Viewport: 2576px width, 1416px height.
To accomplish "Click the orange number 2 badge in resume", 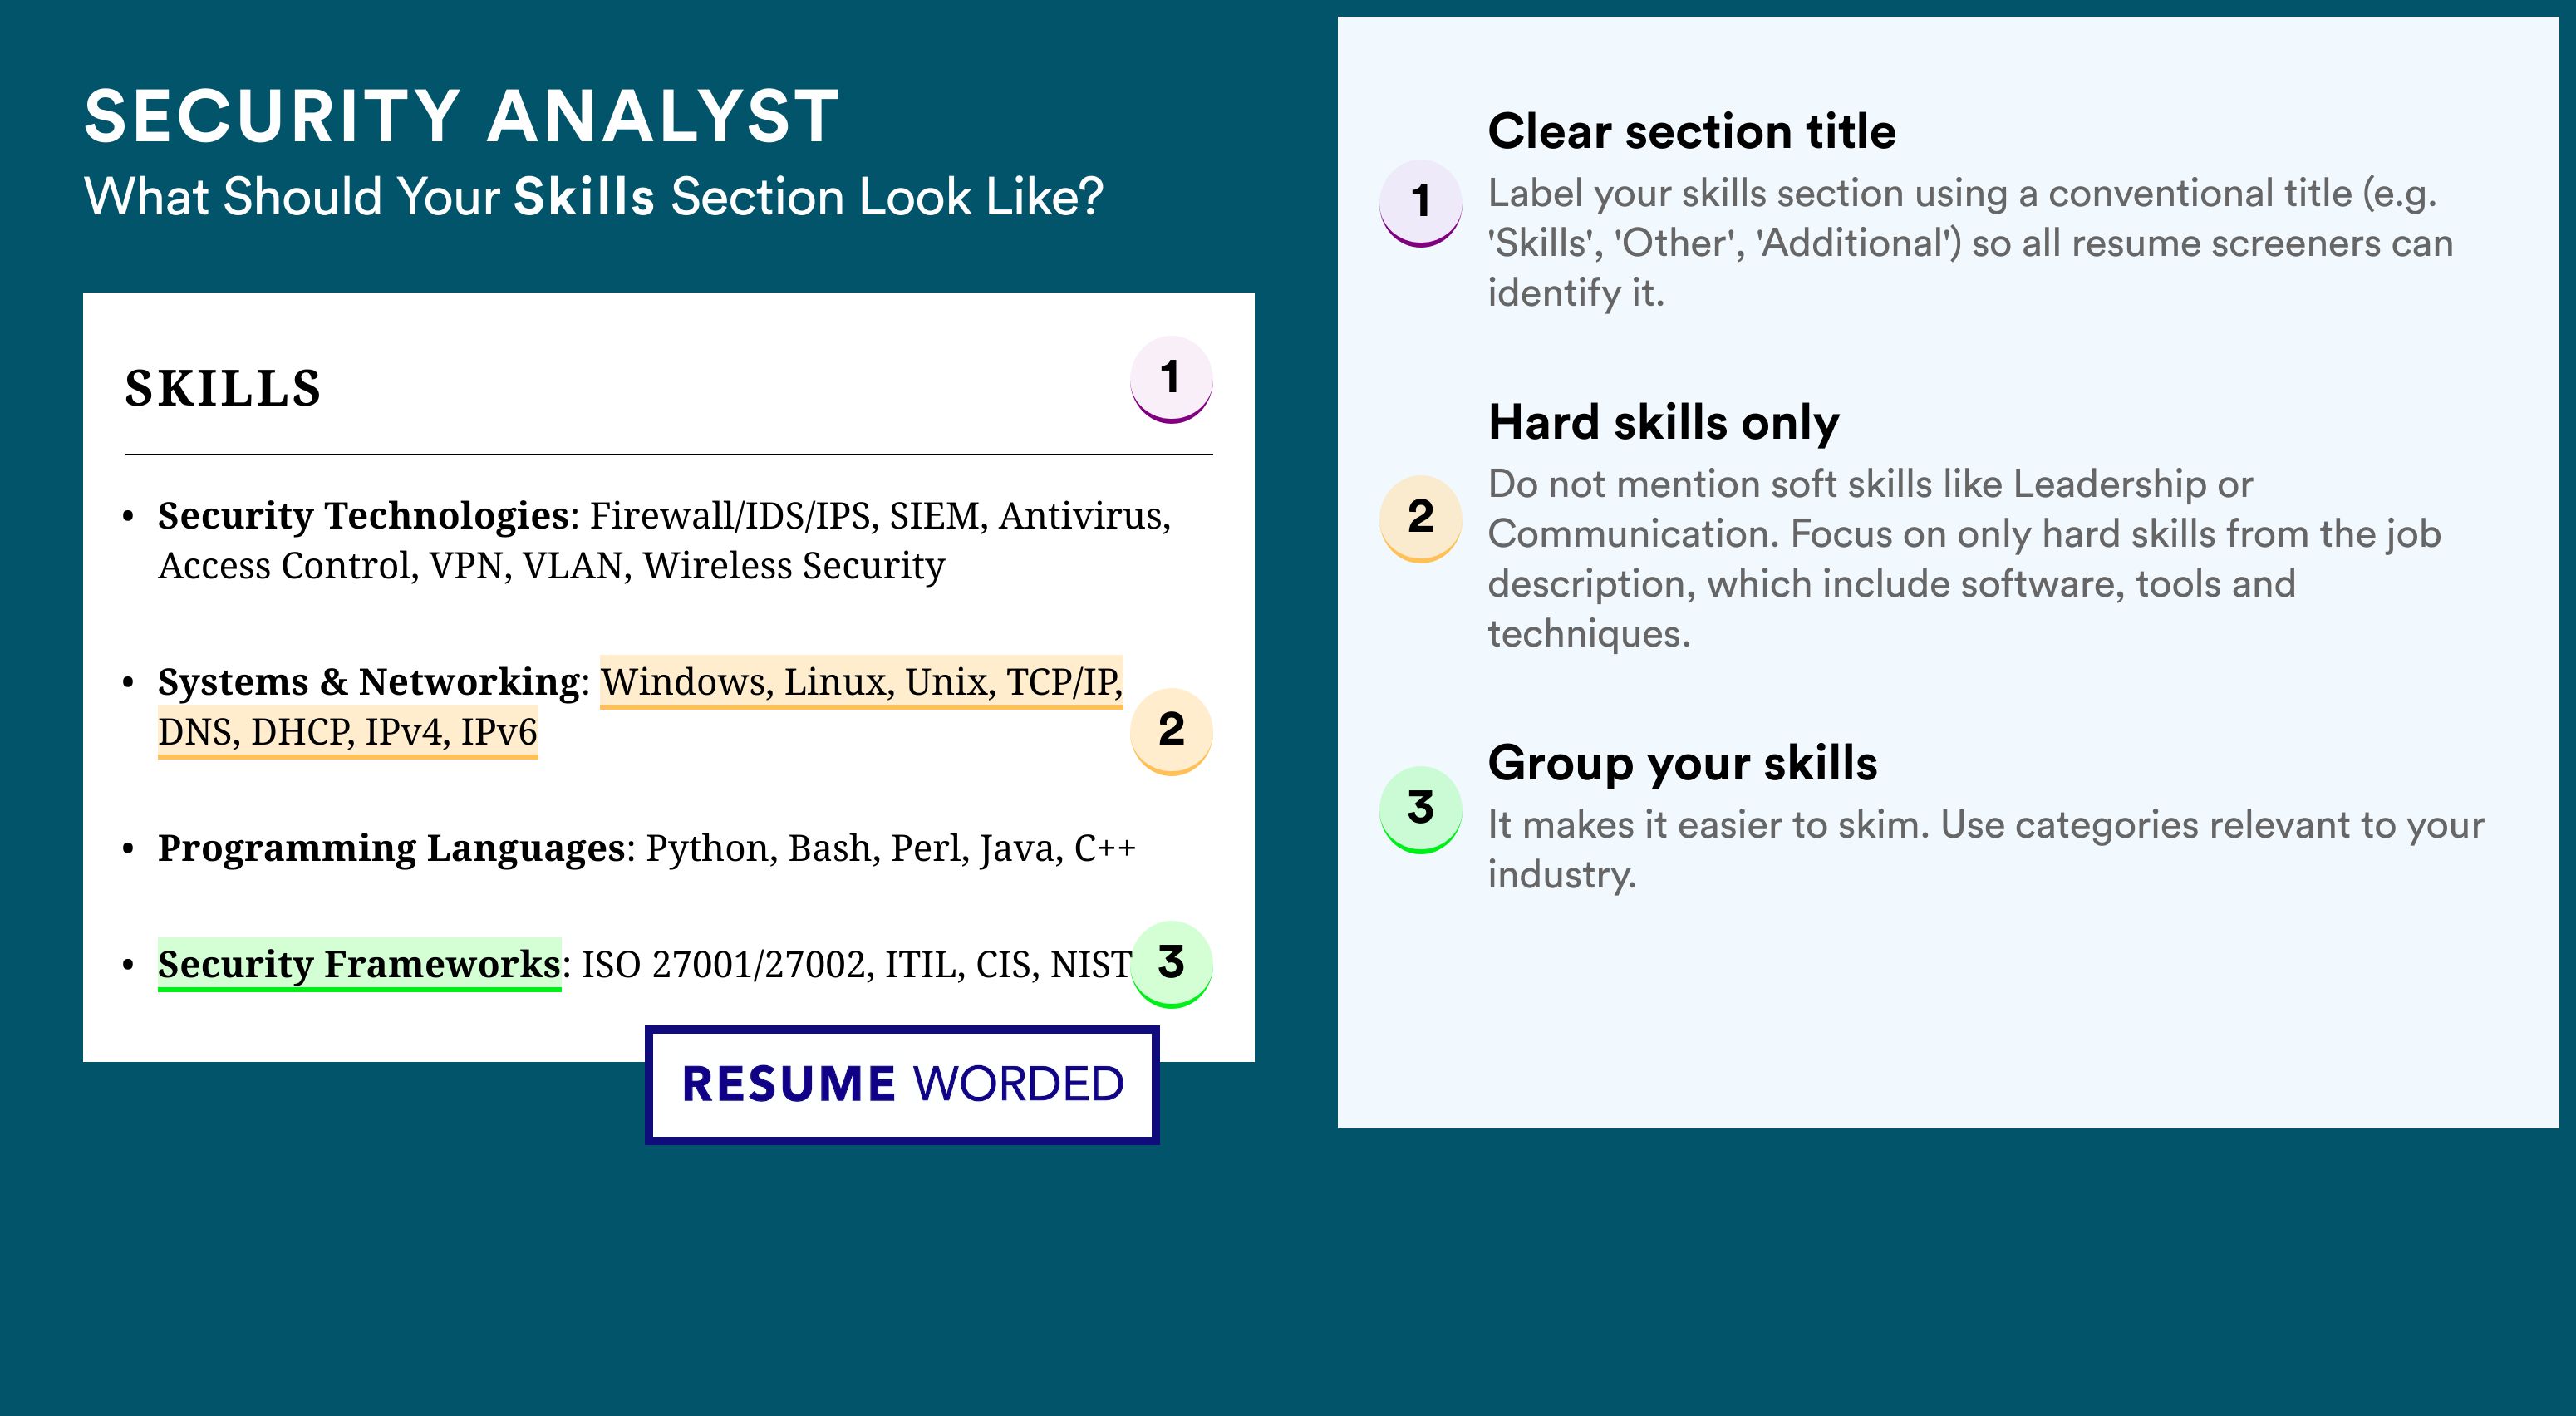I will point(1171,731).
